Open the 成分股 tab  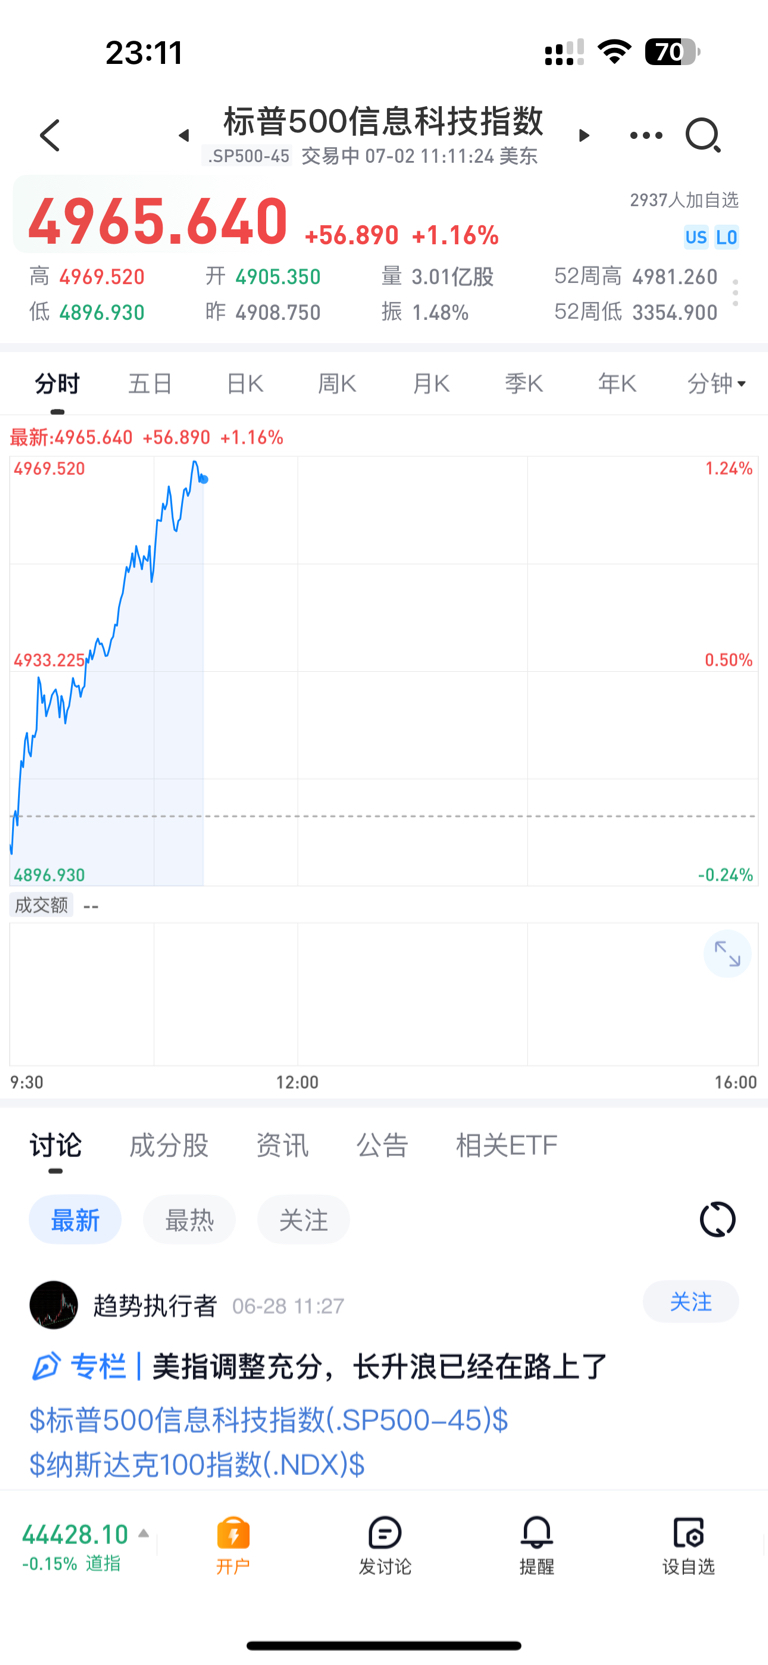[168, 1145]
